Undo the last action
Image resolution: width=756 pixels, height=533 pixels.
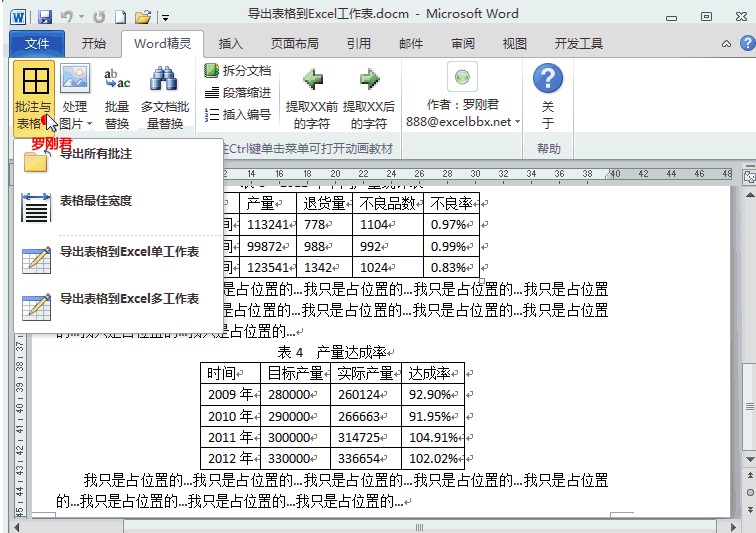click(67, 17)
